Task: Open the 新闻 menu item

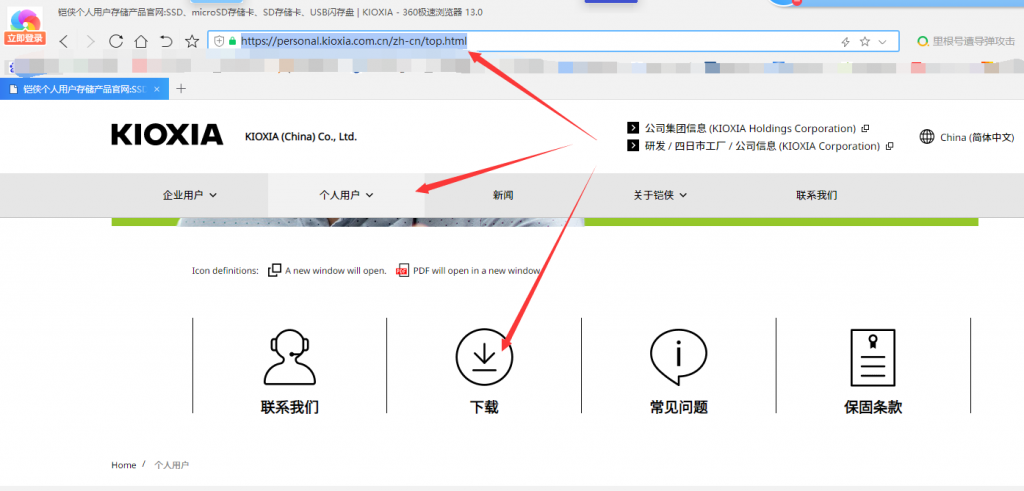Action: click(x=503, y=195)
